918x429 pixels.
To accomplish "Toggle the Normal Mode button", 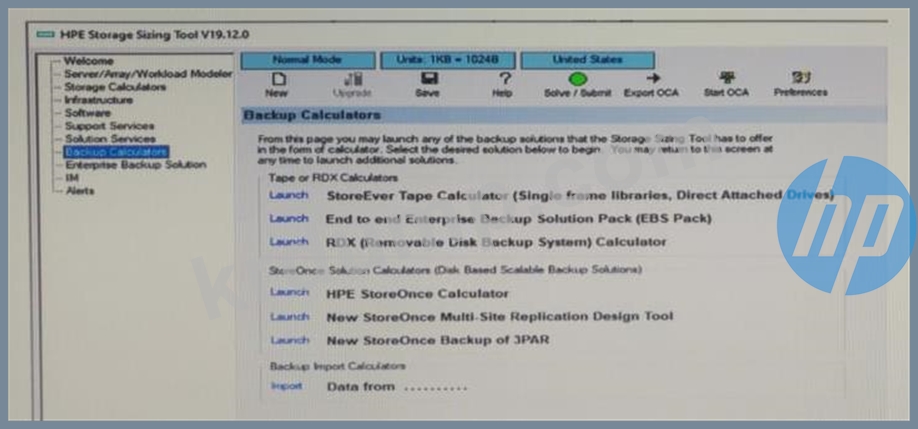I will coord(308,60).
